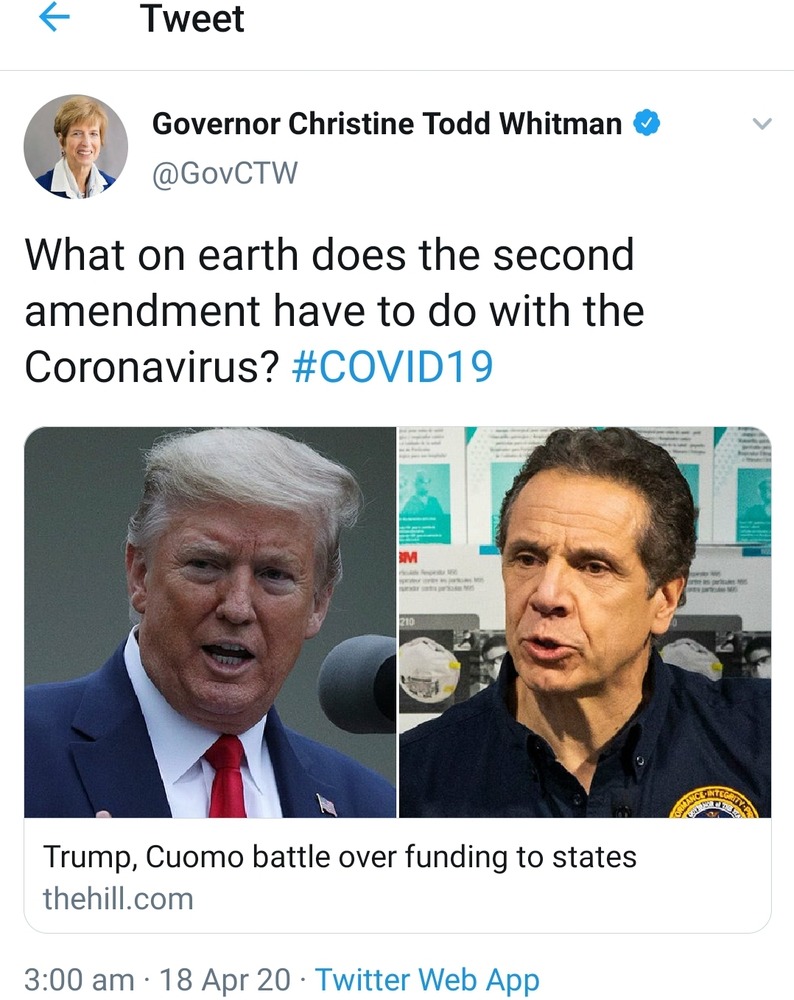Expand the tweet options chevron
The image size is (794, 1000).
pyautogui.click(x=762, y=124)
